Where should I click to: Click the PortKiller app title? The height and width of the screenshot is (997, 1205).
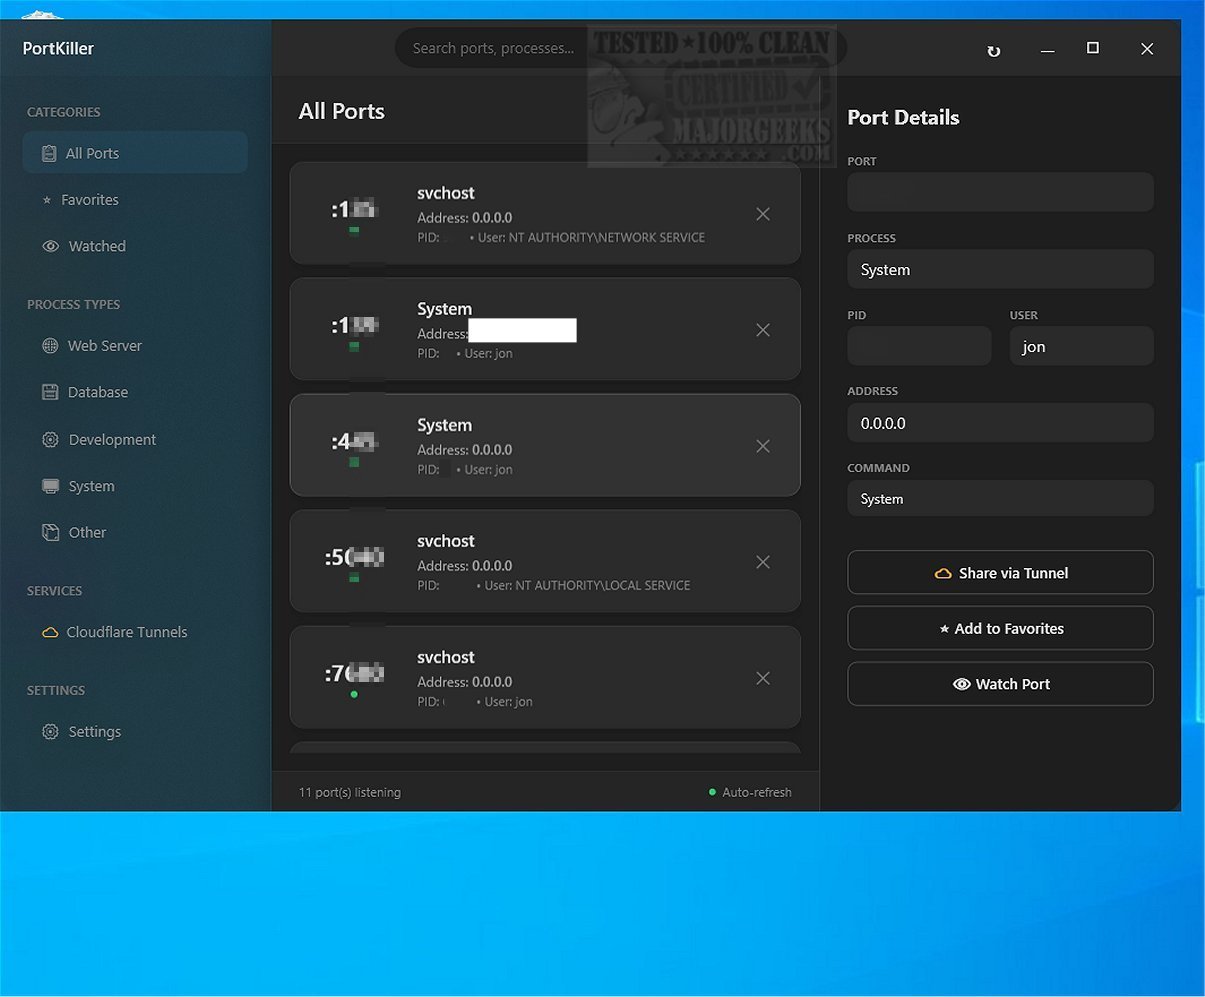(x=58, y=48)
